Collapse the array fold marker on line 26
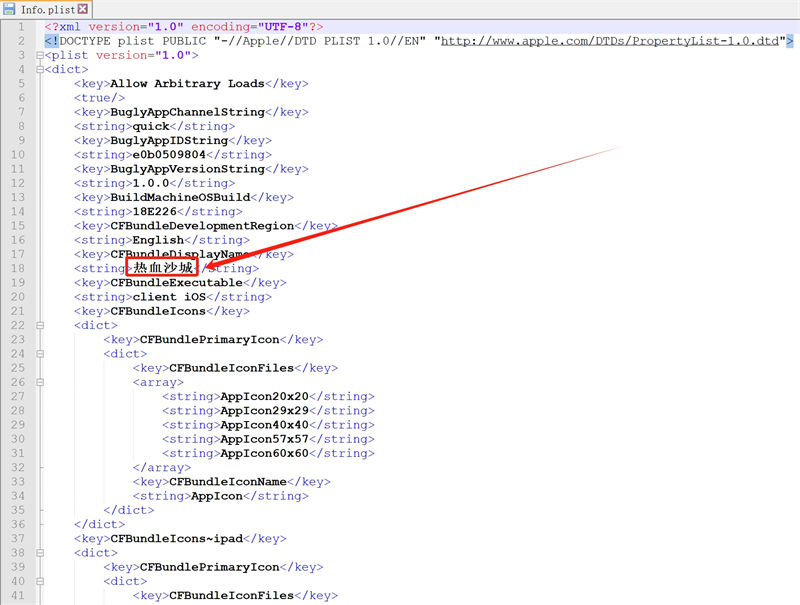 40,383
